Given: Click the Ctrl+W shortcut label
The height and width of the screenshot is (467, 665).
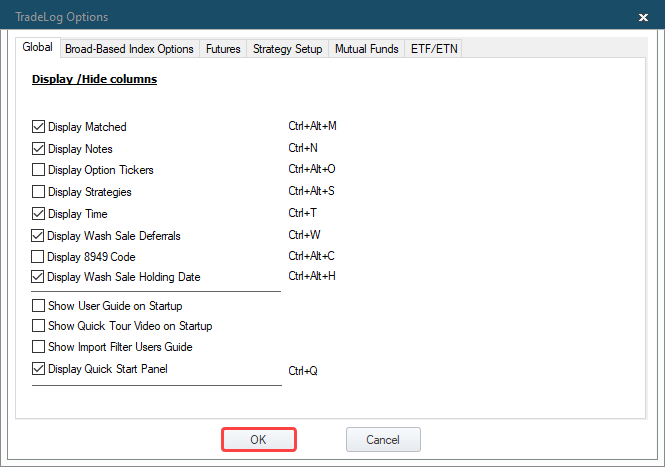Looking at the screenshot, I should 305,235.
